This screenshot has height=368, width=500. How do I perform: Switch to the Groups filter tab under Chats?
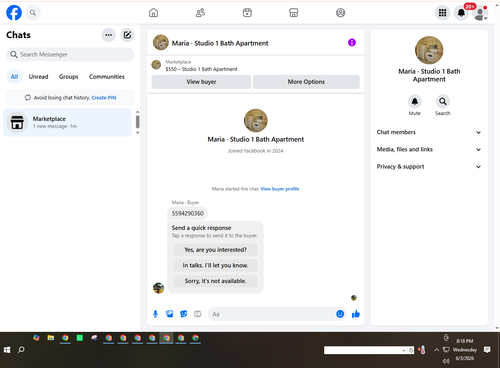tap(68, 77)
